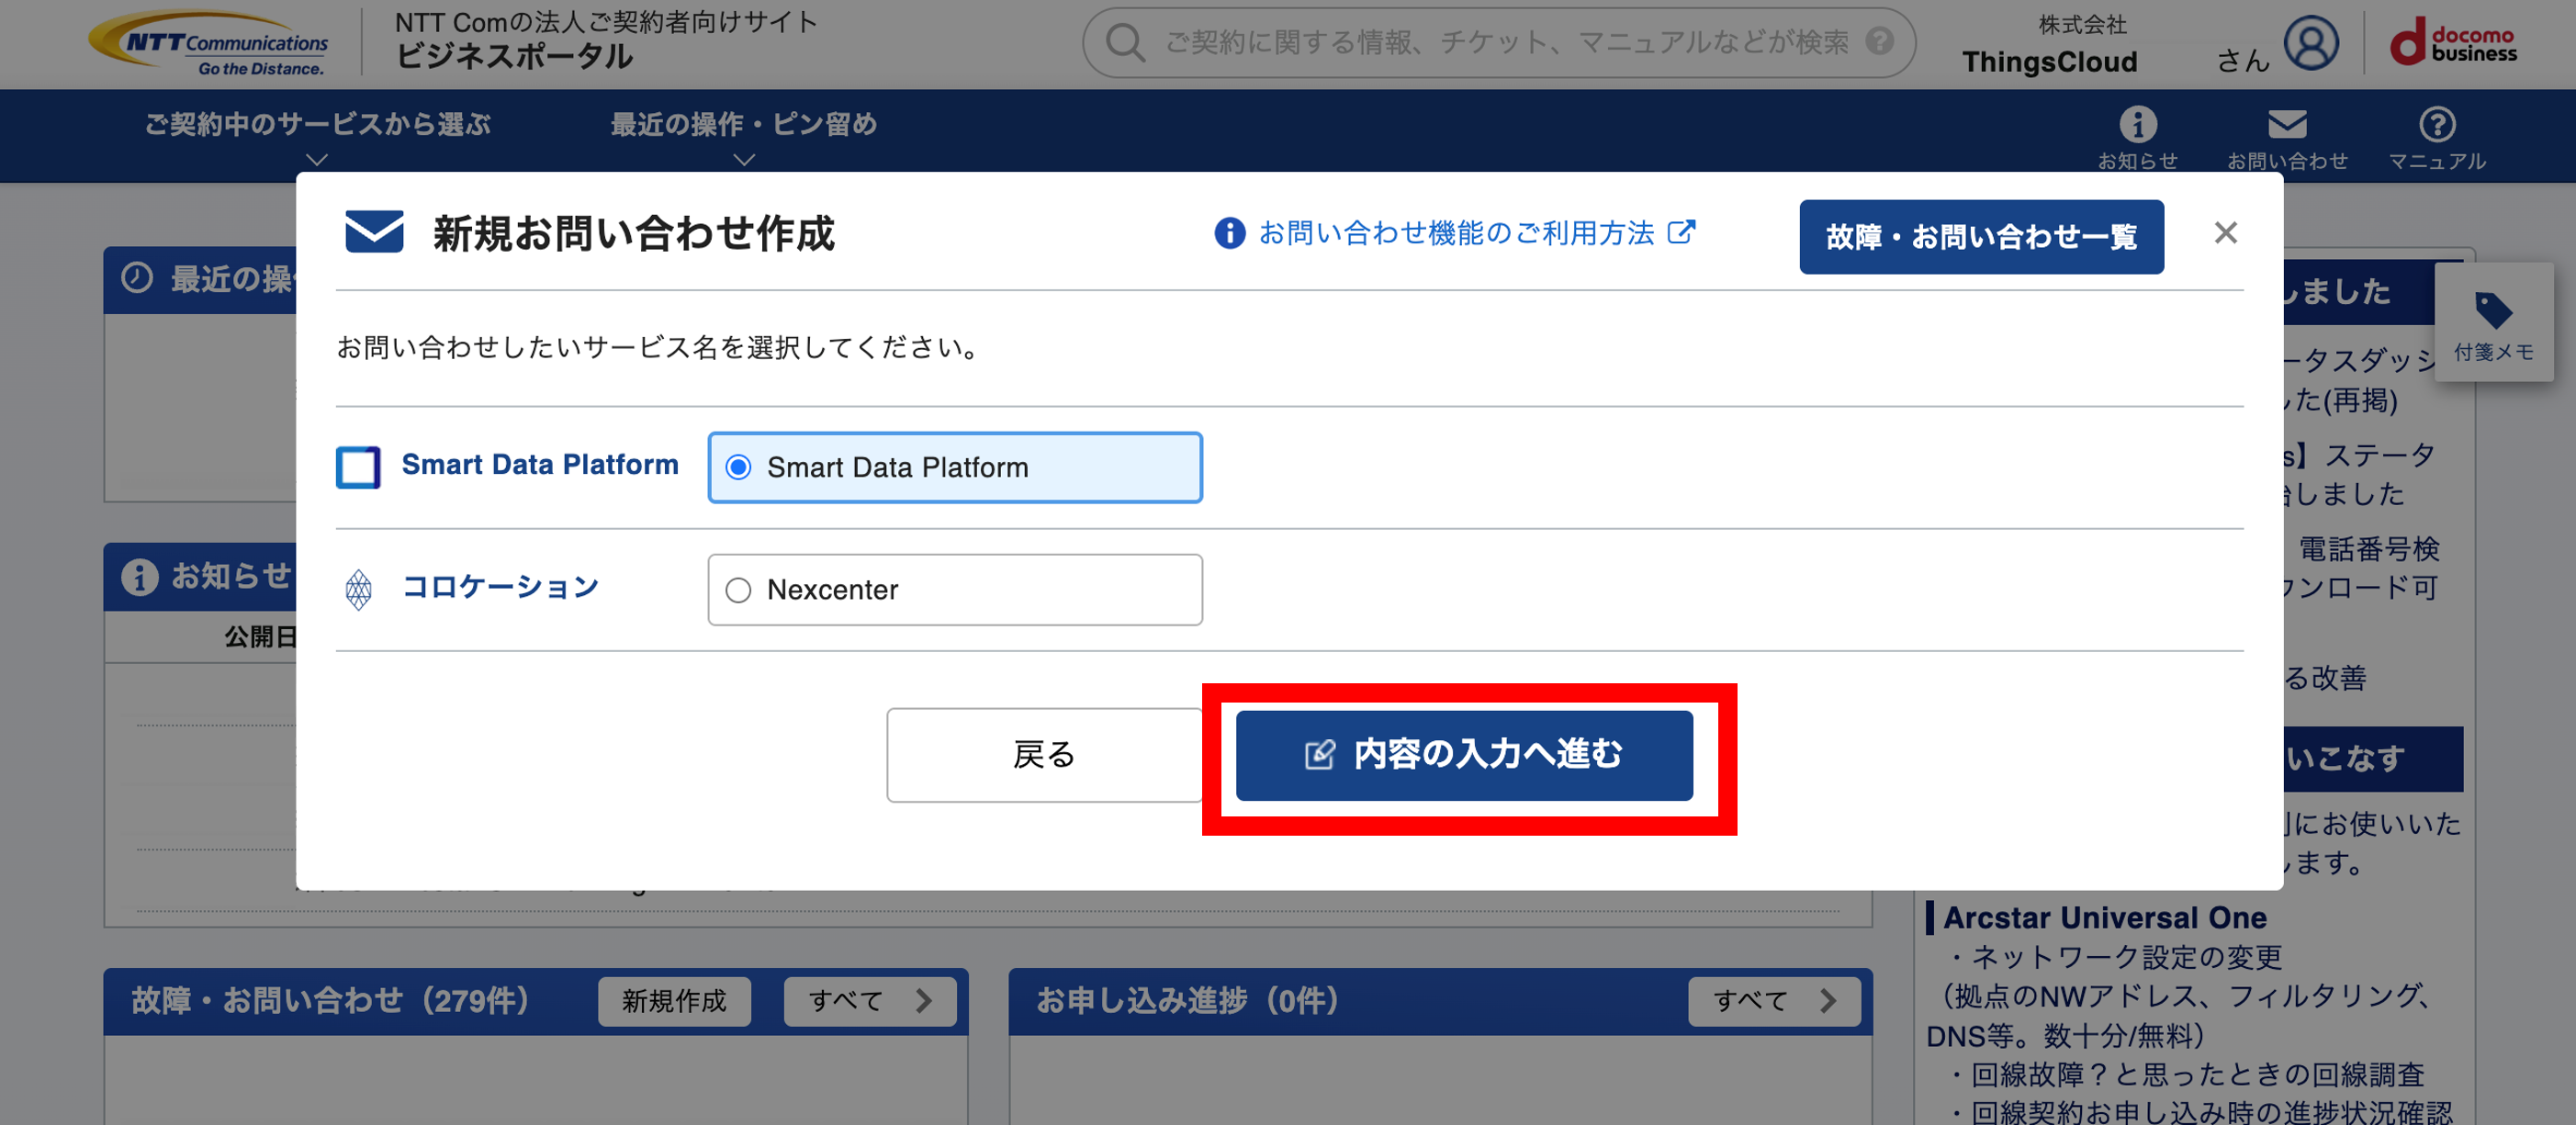Open すべて in 故障・お問い合わせ panel
The width and height of the screenshot is (2576, 1125).
click(869, 1001)
